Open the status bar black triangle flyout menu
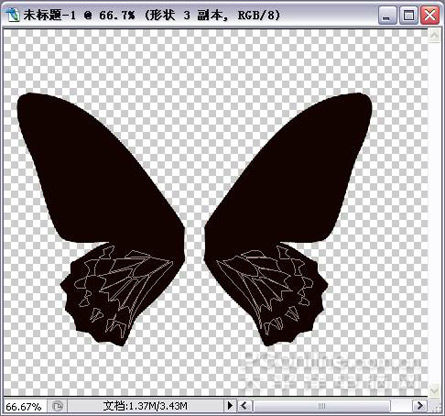The height and width of the screenshot is (416, 445). pos(230,406)
